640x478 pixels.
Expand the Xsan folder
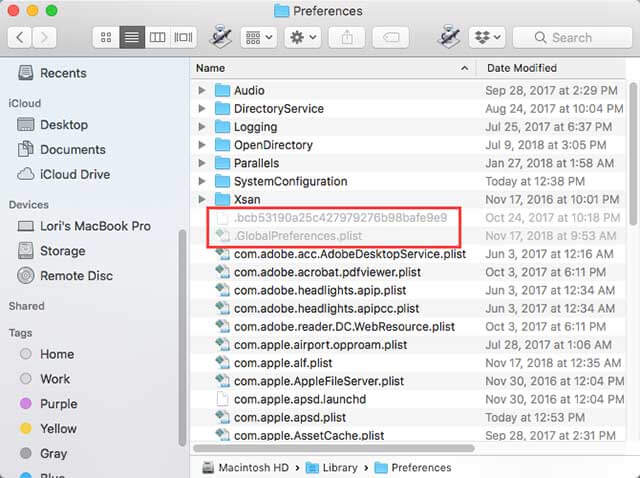[x=202, y=199]
